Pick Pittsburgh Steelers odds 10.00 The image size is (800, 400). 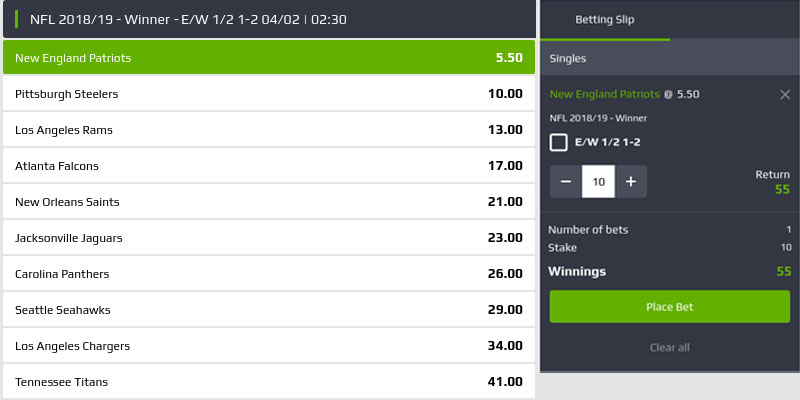(x=268, y=94)
